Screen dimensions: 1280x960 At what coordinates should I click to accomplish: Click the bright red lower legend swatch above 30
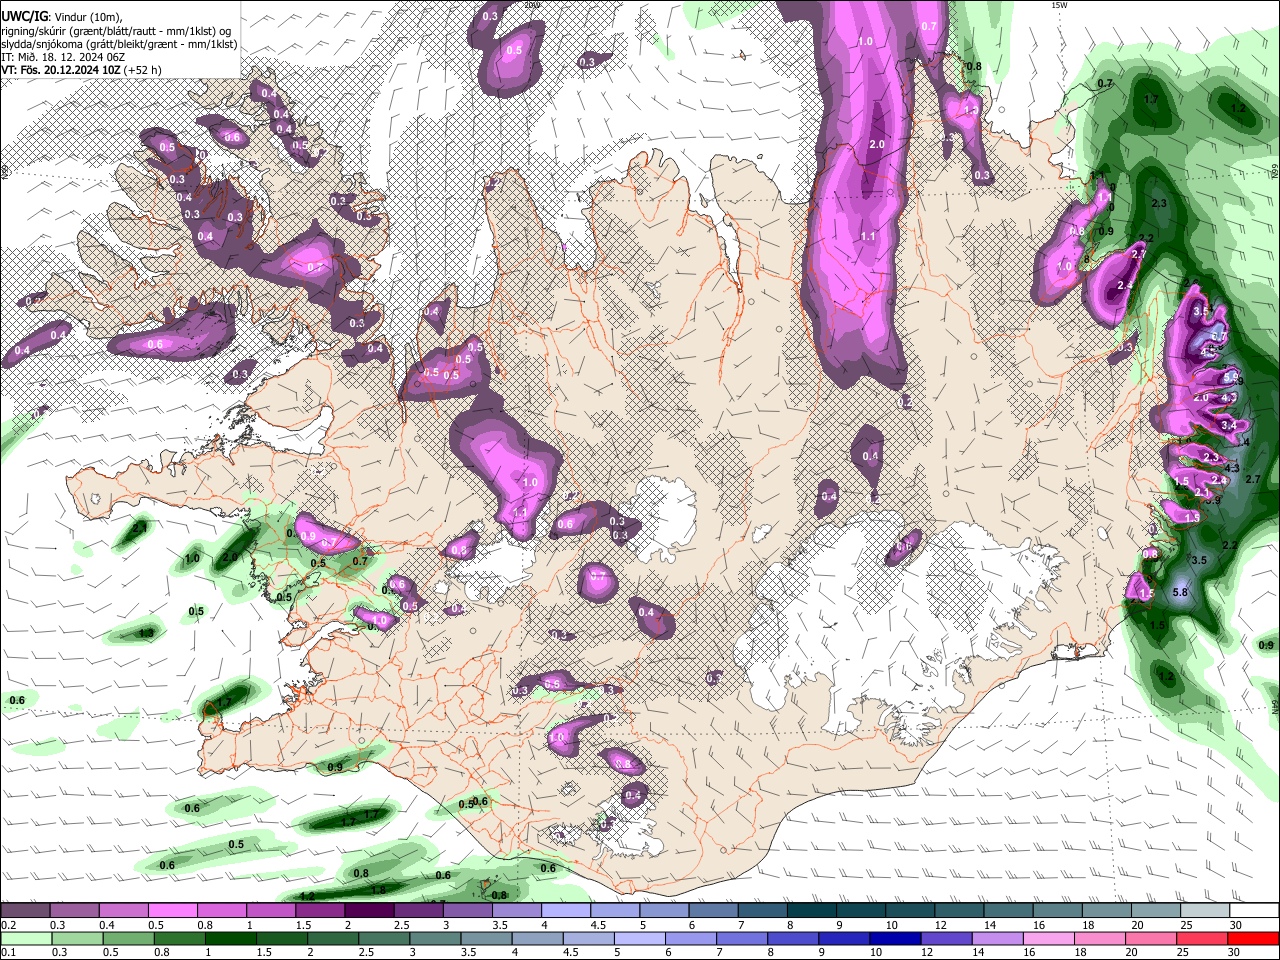(1252, 938)
